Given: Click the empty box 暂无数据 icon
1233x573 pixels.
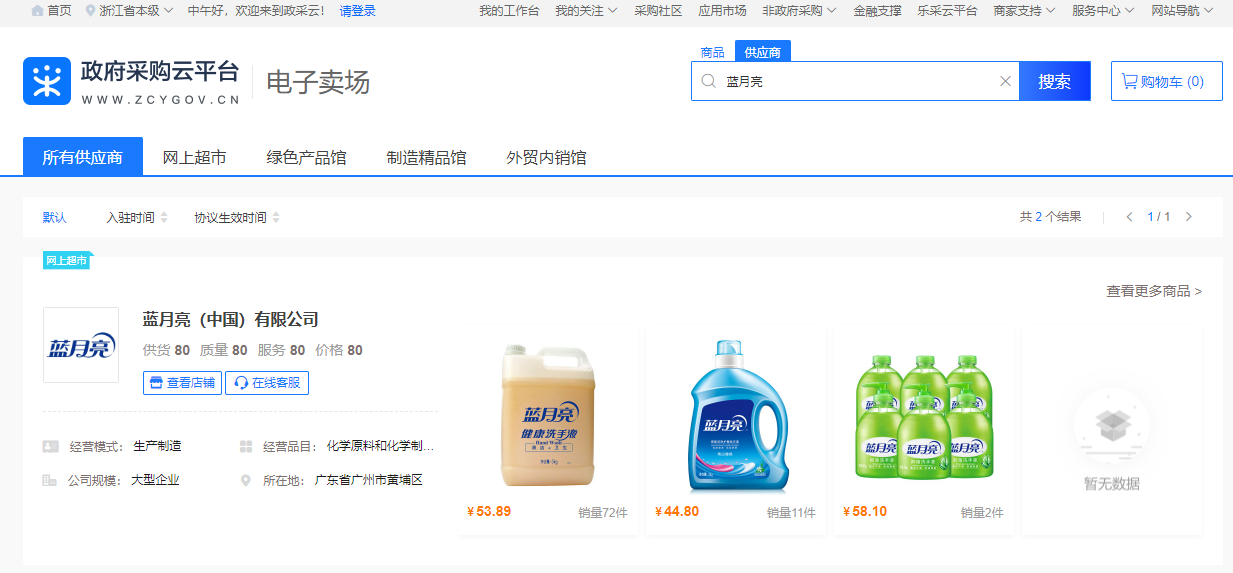Looking at the screenshot, I should (1111, 427).
